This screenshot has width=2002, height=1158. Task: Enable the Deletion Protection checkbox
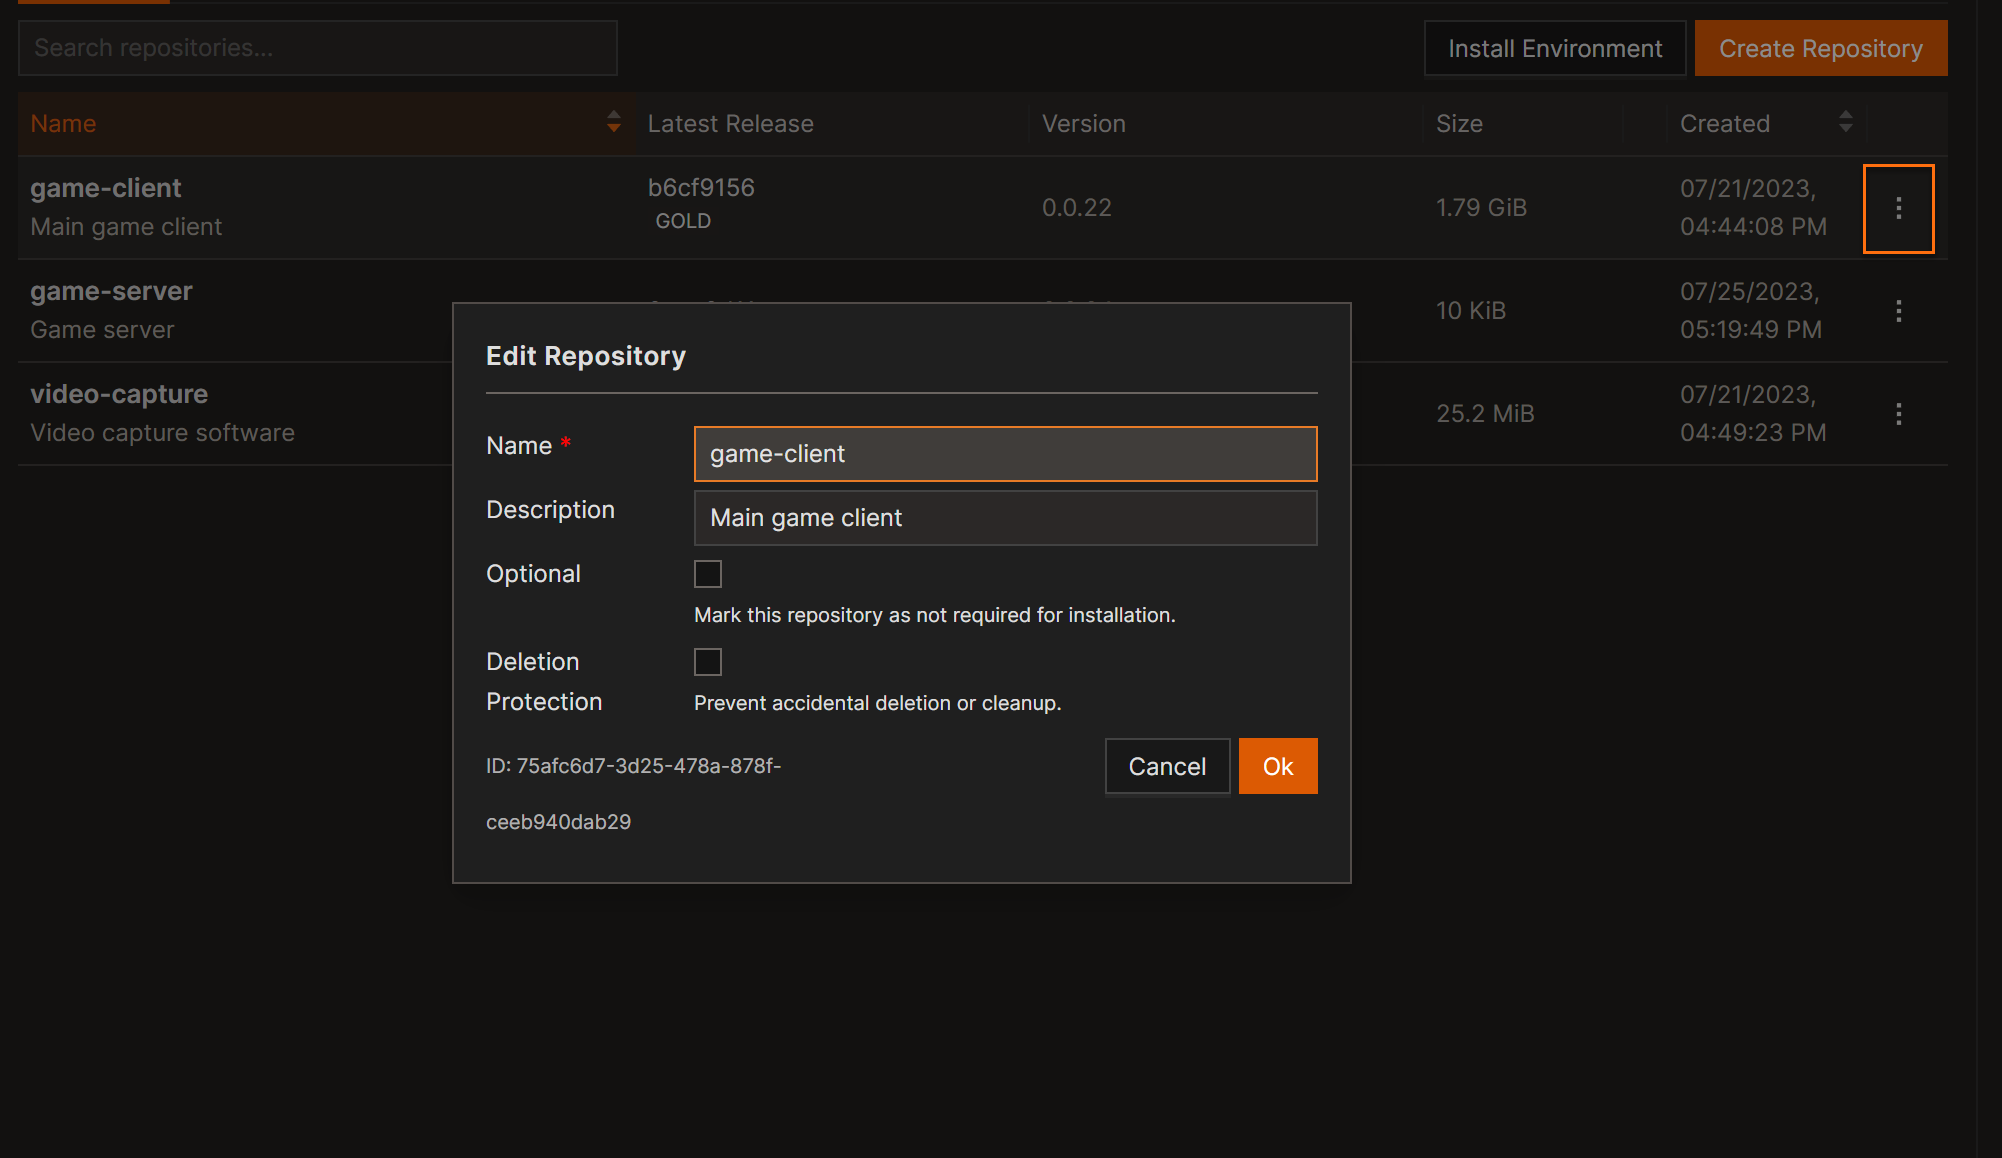(708, 662)
